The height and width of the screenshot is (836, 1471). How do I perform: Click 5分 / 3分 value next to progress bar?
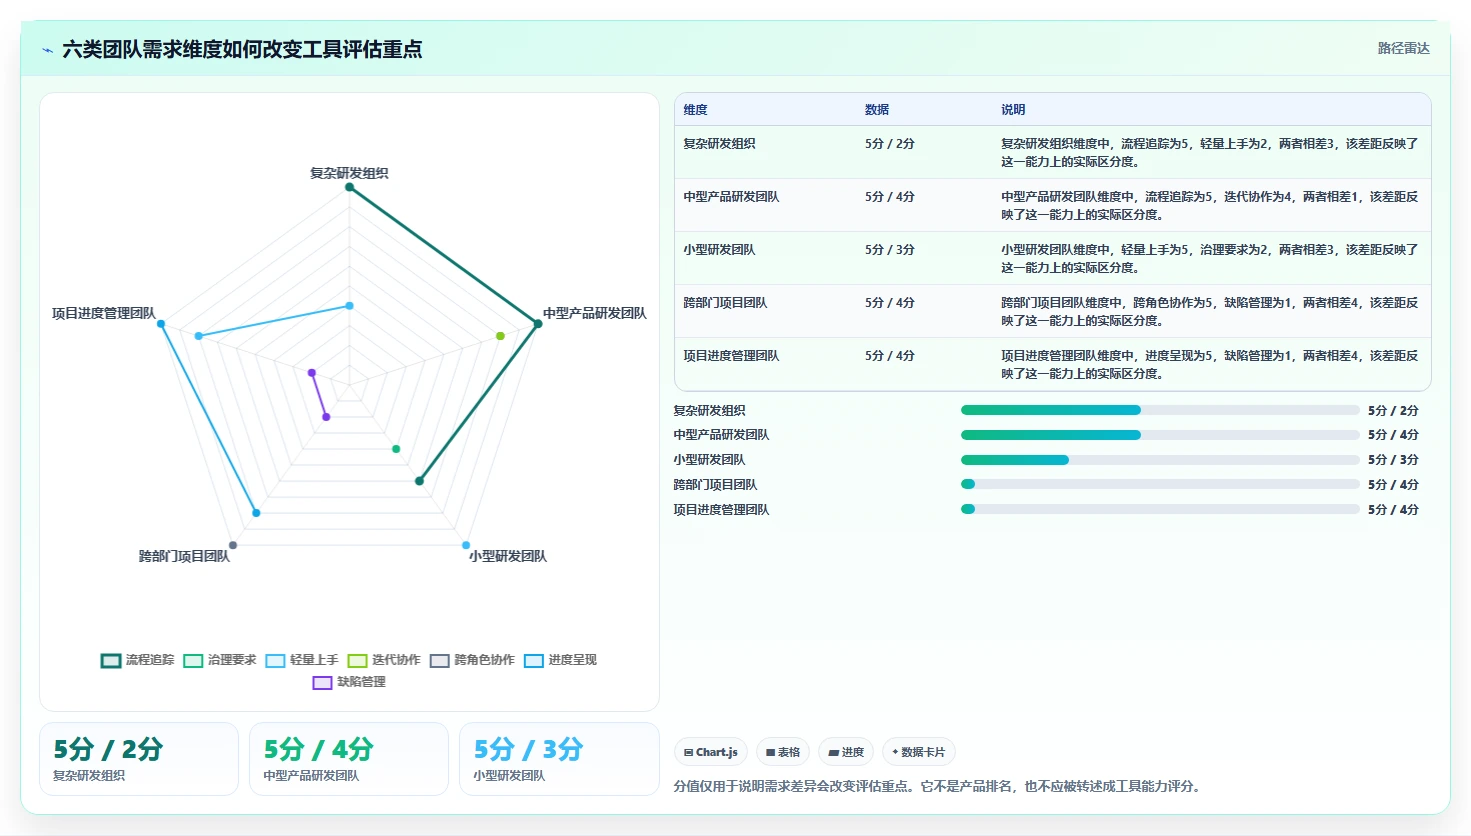click(1393, 460)
